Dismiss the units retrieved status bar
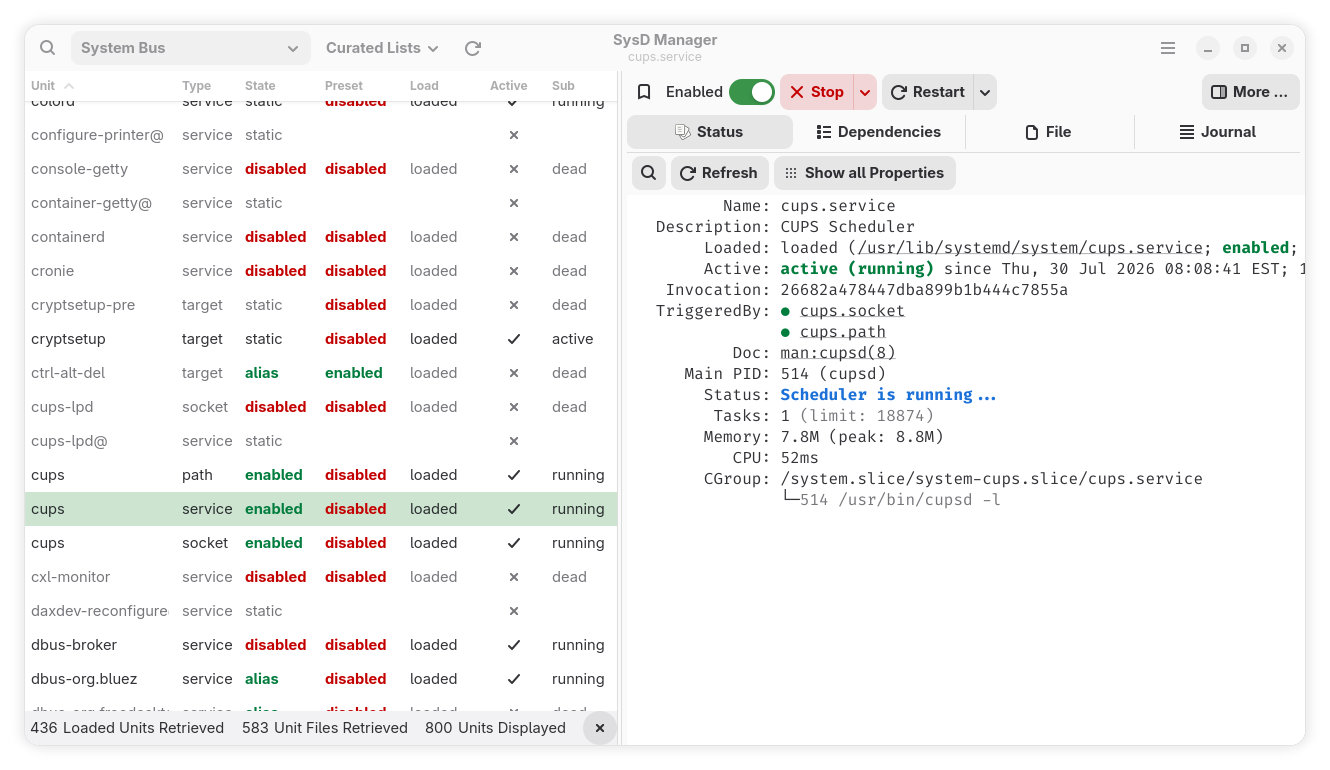Image resolution: width=1330 pixels, height=770 pixels. tap(600, 728)
